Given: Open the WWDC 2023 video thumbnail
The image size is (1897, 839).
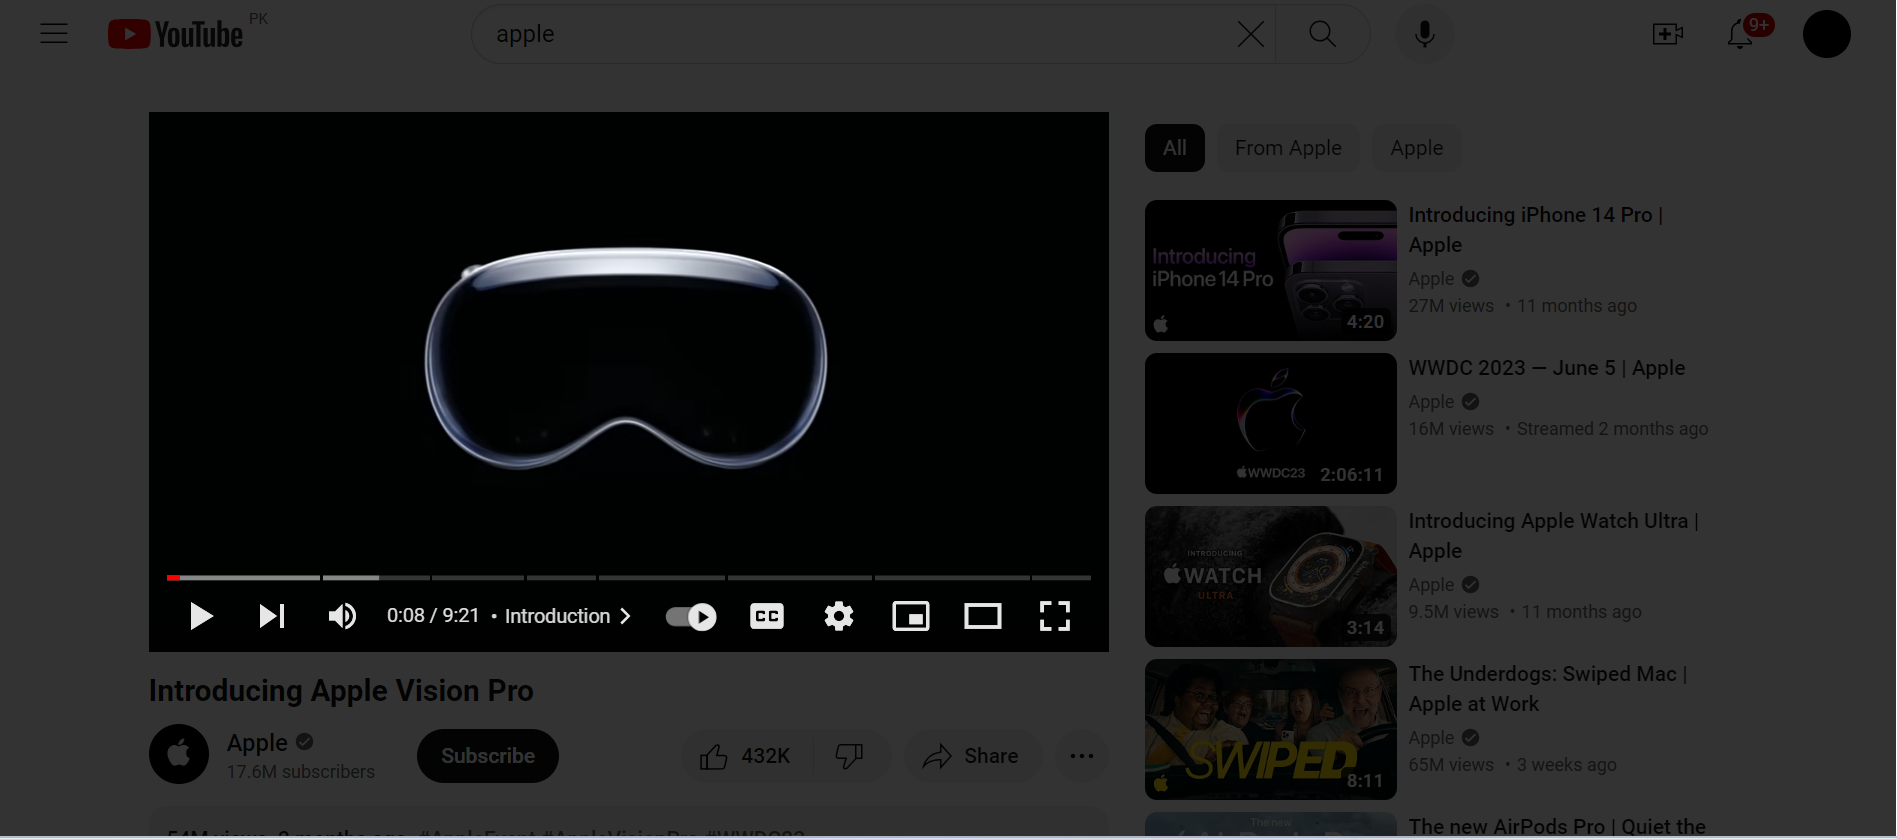Looking at the screenshot, I should pos(1271,423).
